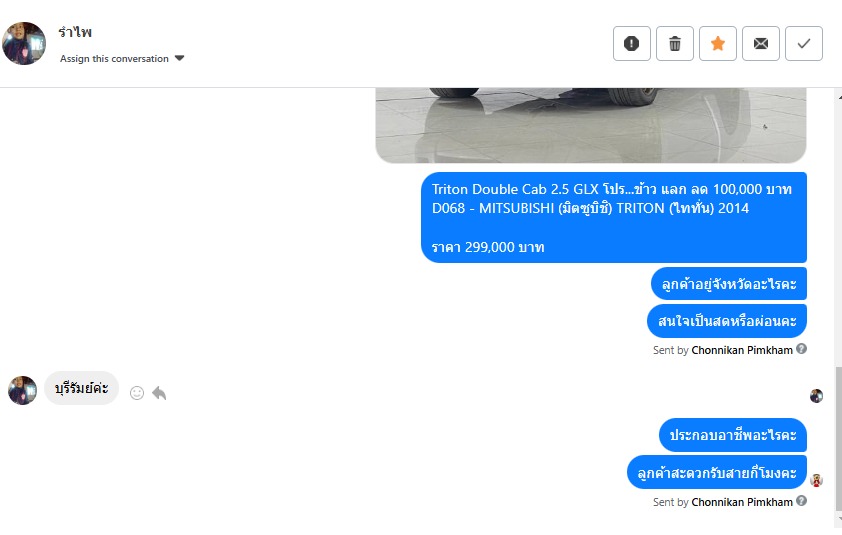Open รำไพ's profile picture in header
The image size is (842, 535).
point(24,44)
